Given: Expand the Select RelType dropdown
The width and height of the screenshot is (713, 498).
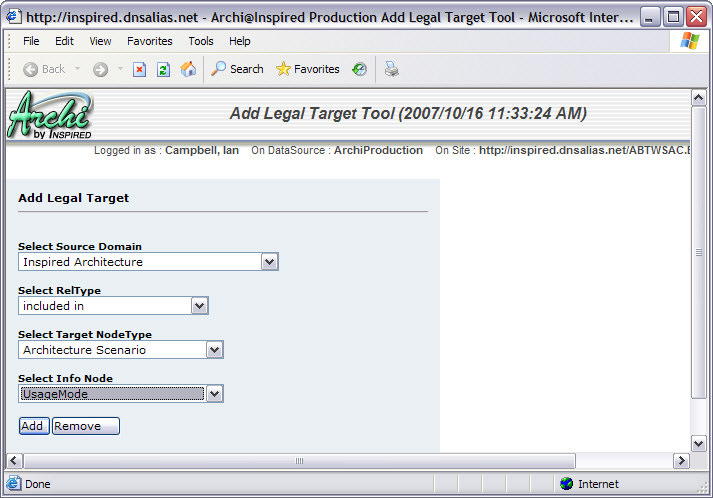Looking at the screenshot, I should pyautogui.click(x=199, y=306).
